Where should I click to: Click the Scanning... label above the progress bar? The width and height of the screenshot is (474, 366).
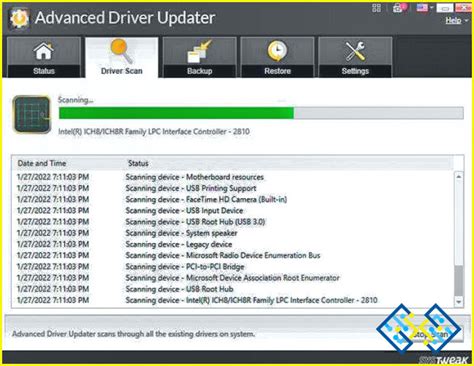[76, 100]
